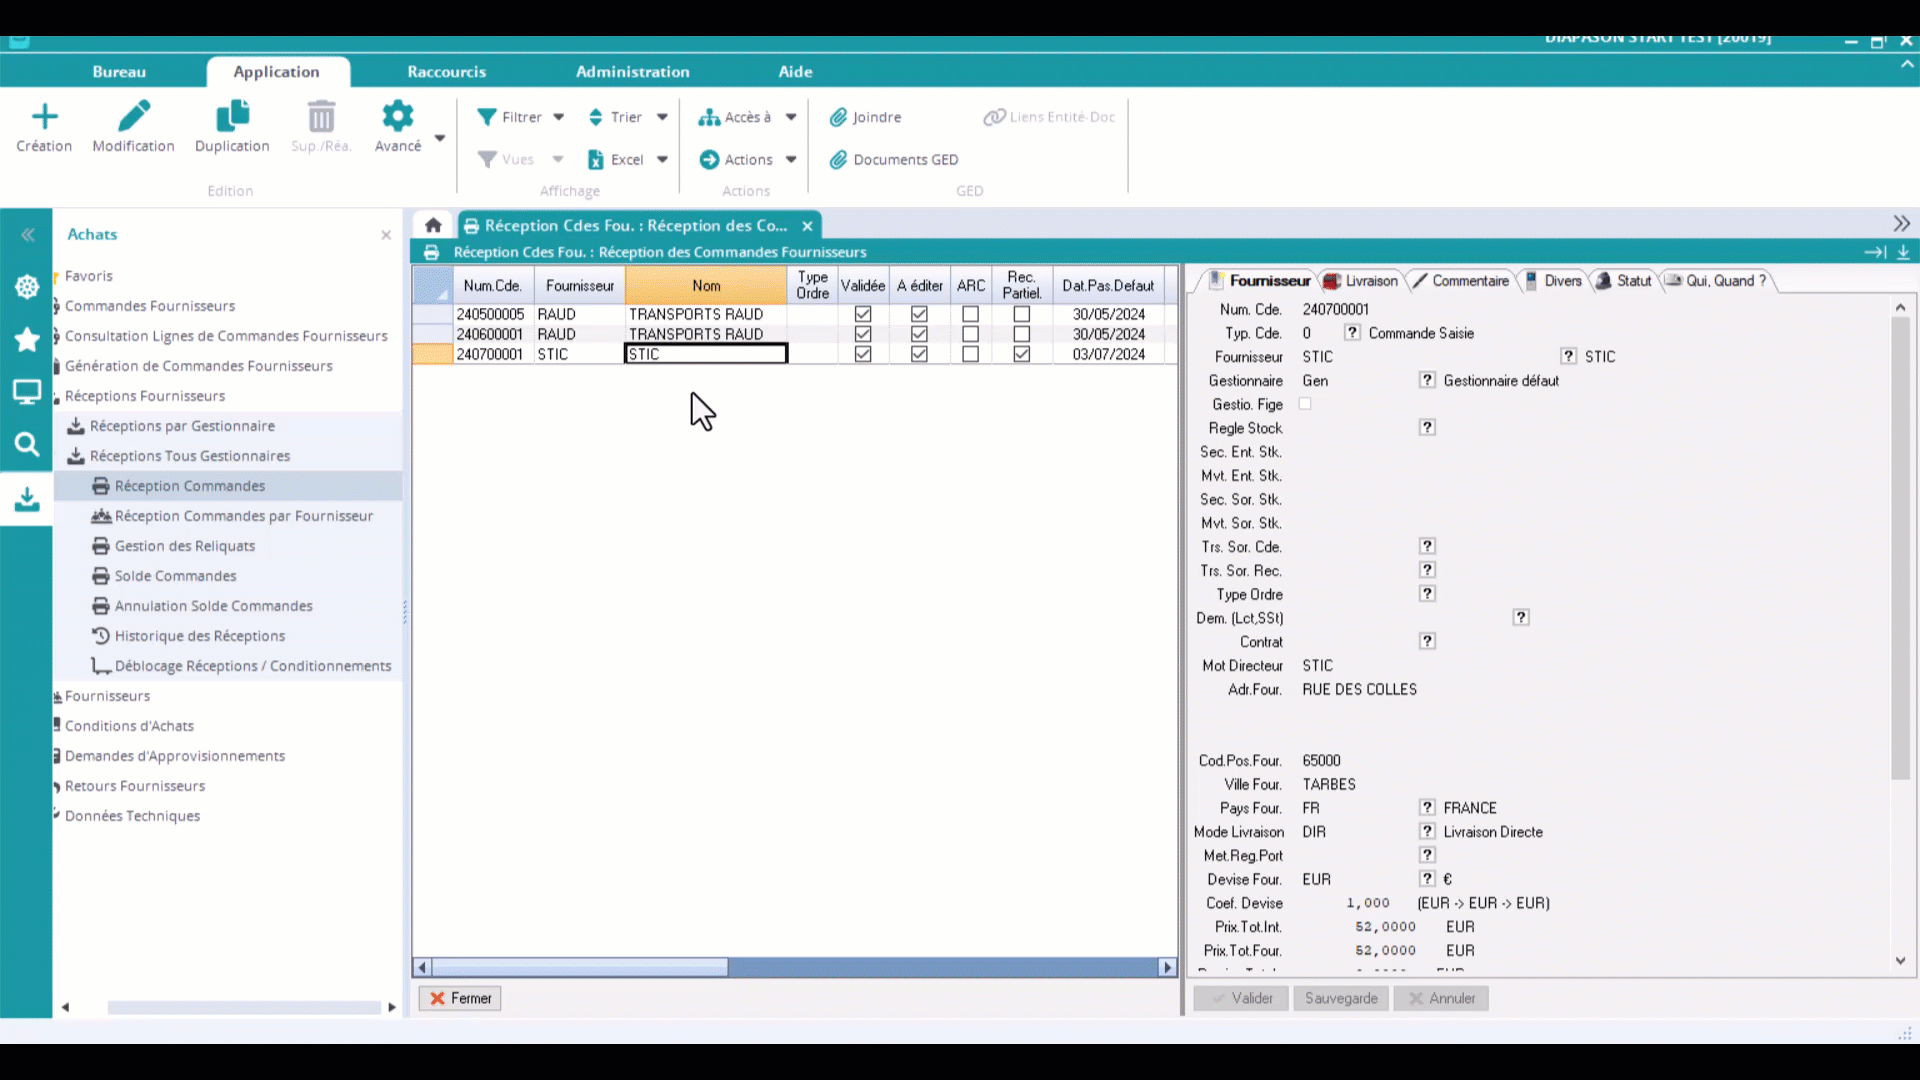Expand the Actions dropdown arrow
1920x1080 pixels.
coord(791,160)
